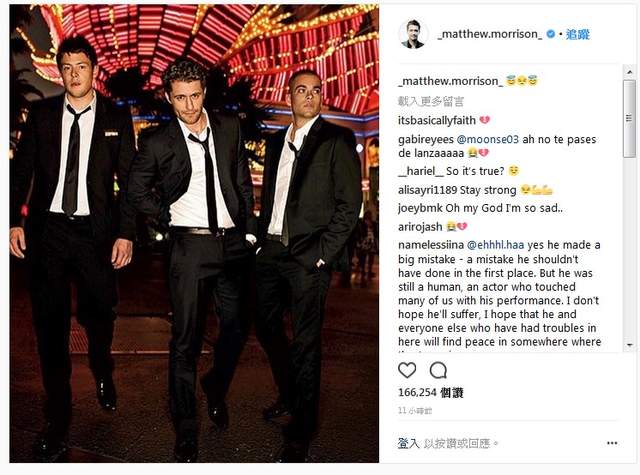Open the three-dot more options menu

pos(612,443)
